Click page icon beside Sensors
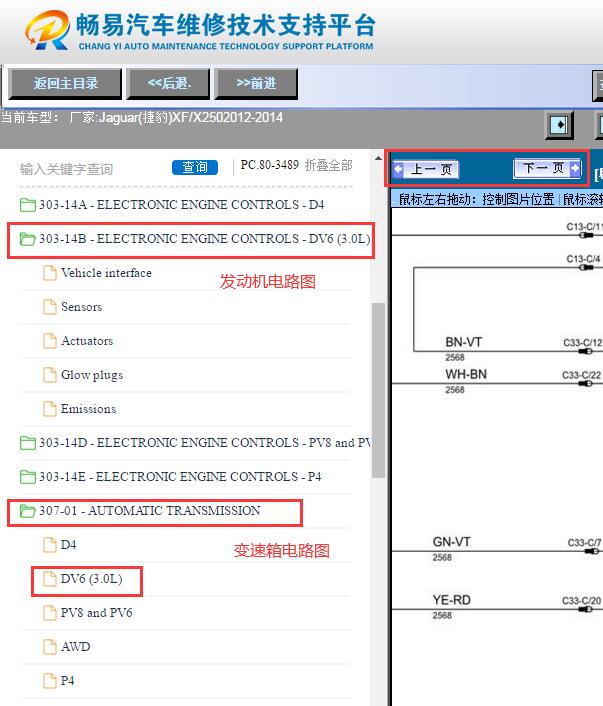This screenshot has width=603, height=706. pos(50,307)
